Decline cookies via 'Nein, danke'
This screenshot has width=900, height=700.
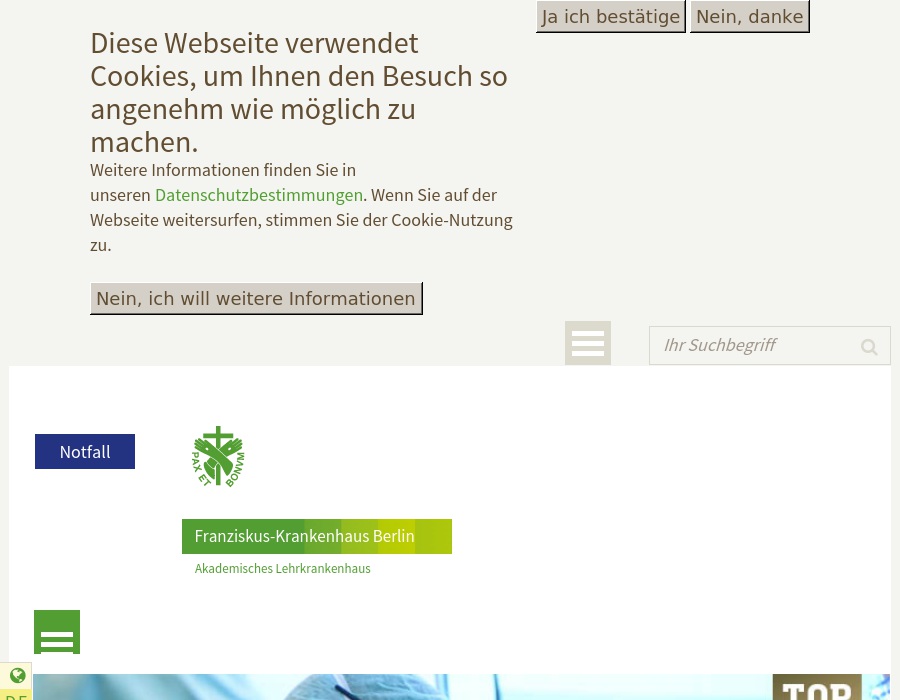click(x=749, y=17)
